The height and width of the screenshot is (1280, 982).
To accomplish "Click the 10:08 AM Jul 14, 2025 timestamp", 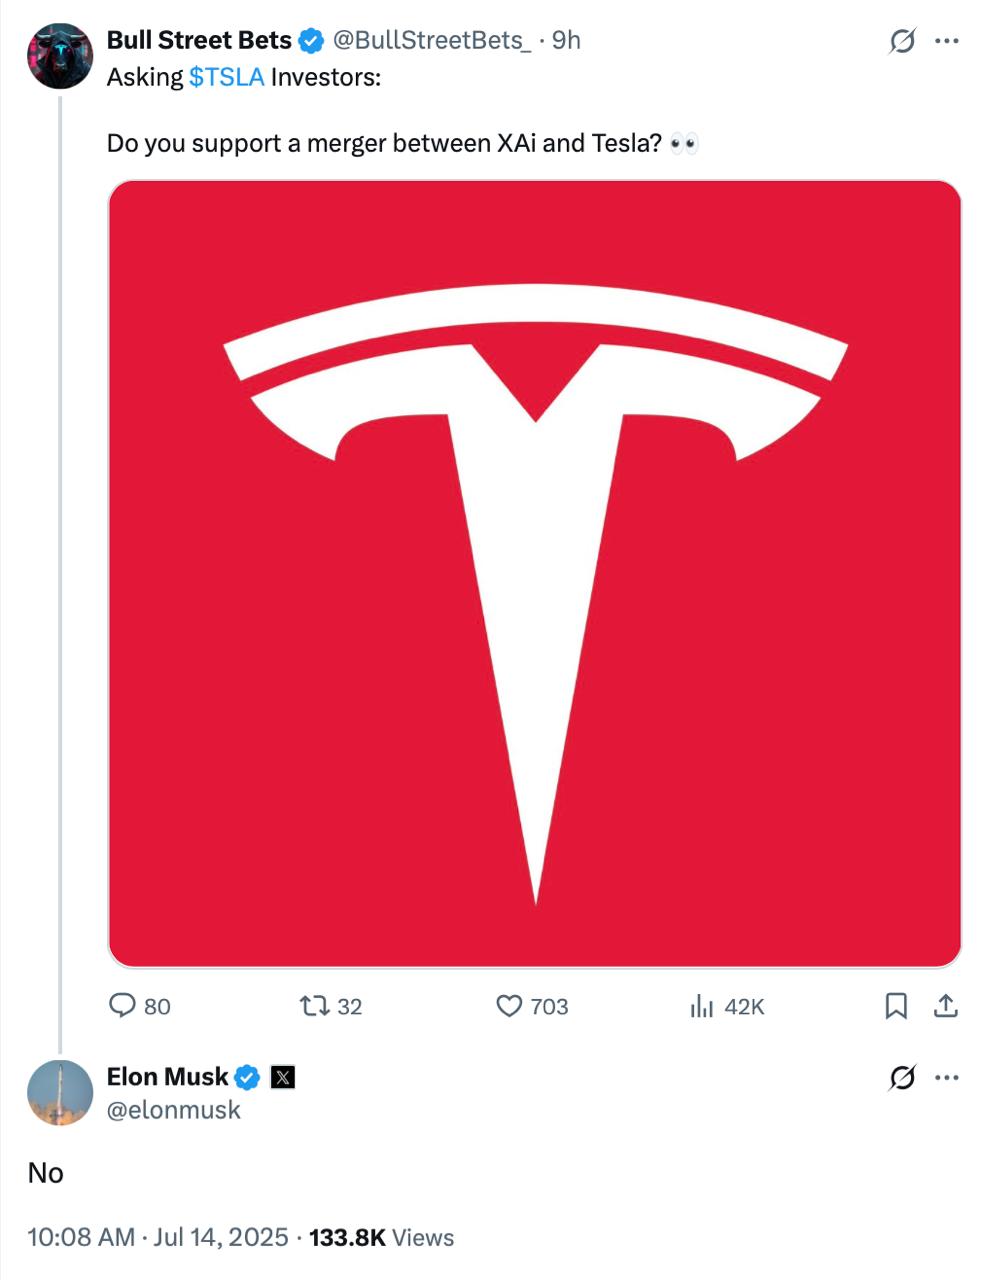I will click(158, 1238).
